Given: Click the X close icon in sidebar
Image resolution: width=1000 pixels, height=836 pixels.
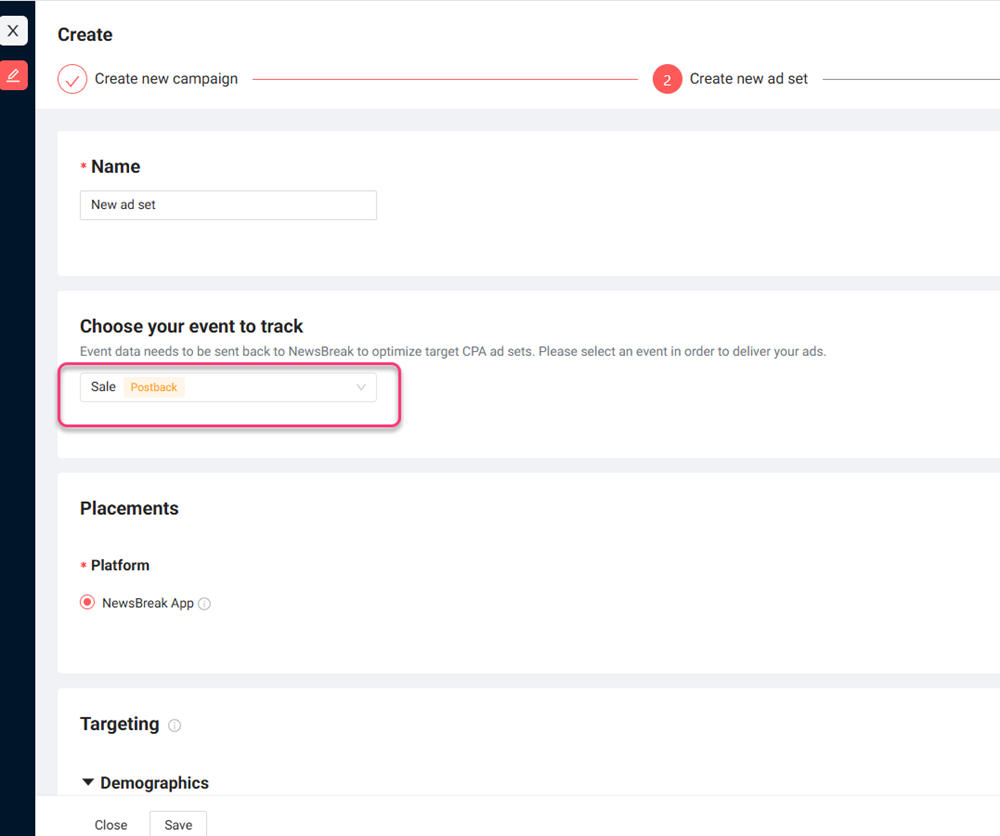Looking at the screenshot, I should coord(13,31).
